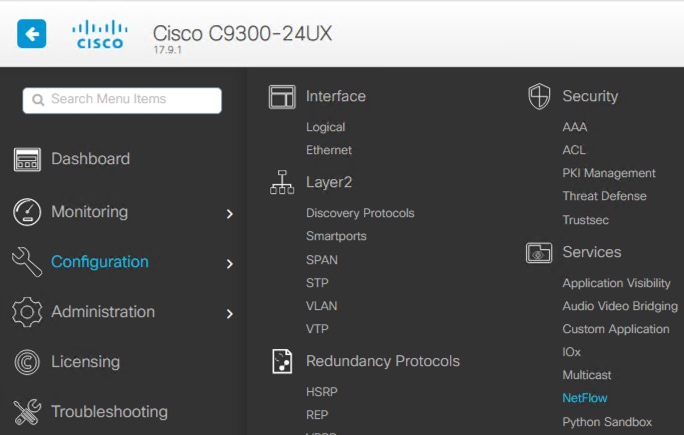The height and width of the screenshot is (435, 684).
Task: Expand the Configuration submenu chevron
Action: pos(229,264)
